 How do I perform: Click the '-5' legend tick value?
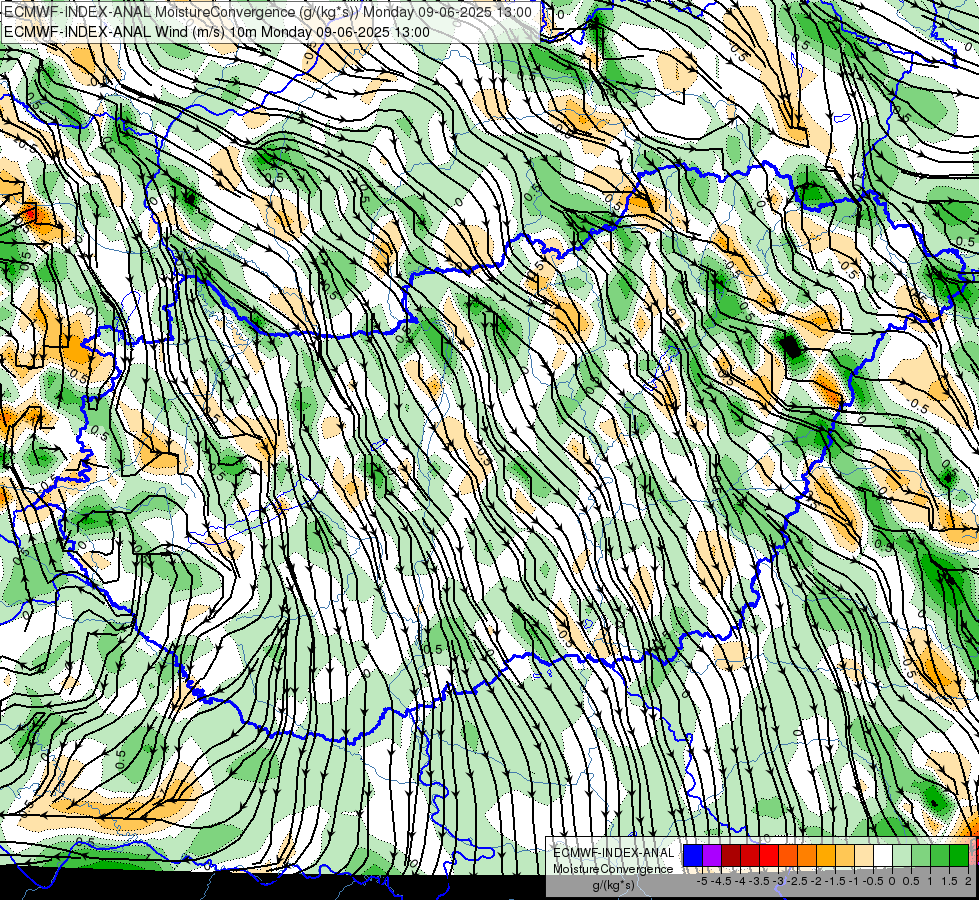pyautogui.click(x=702, y=881)
